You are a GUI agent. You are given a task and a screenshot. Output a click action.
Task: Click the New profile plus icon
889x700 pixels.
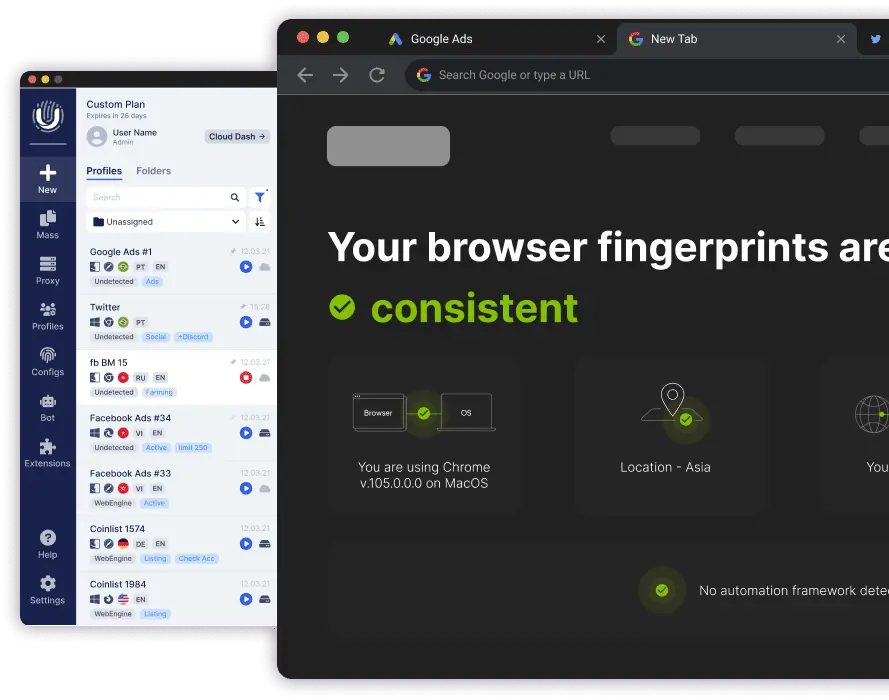(47, 174)
